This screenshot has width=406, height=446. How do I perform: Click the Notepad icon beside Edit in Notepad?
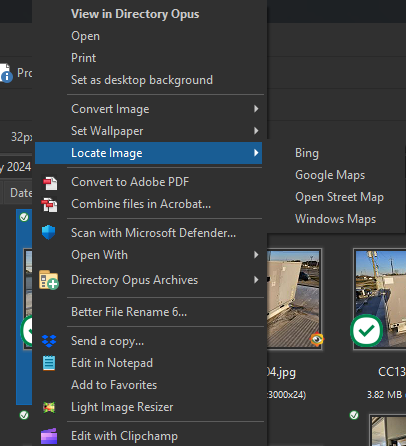coord(49,363)
